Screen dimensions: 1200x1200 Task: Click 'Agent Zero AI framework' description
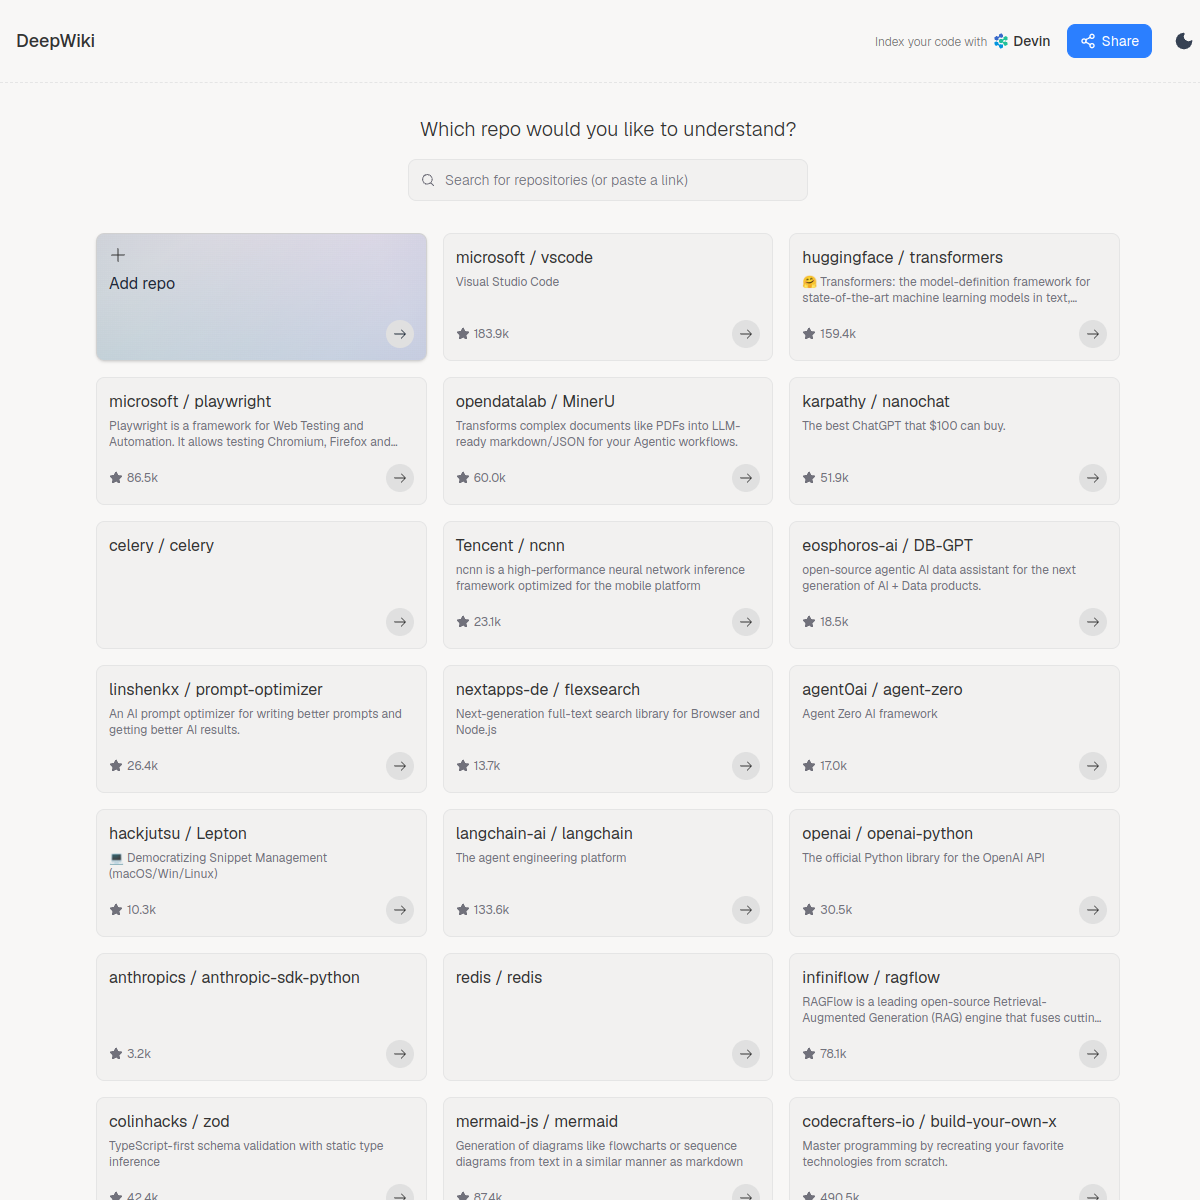pos(870,714)
